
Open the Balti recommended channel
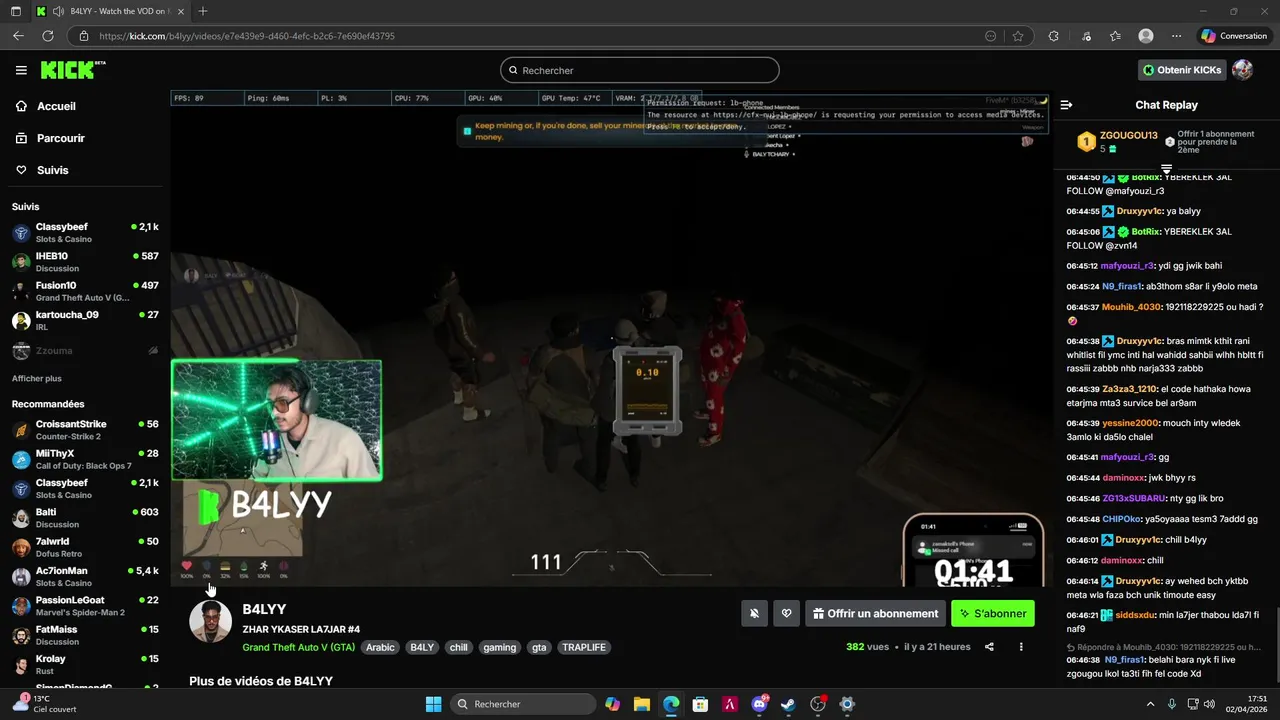pos(85,518)
